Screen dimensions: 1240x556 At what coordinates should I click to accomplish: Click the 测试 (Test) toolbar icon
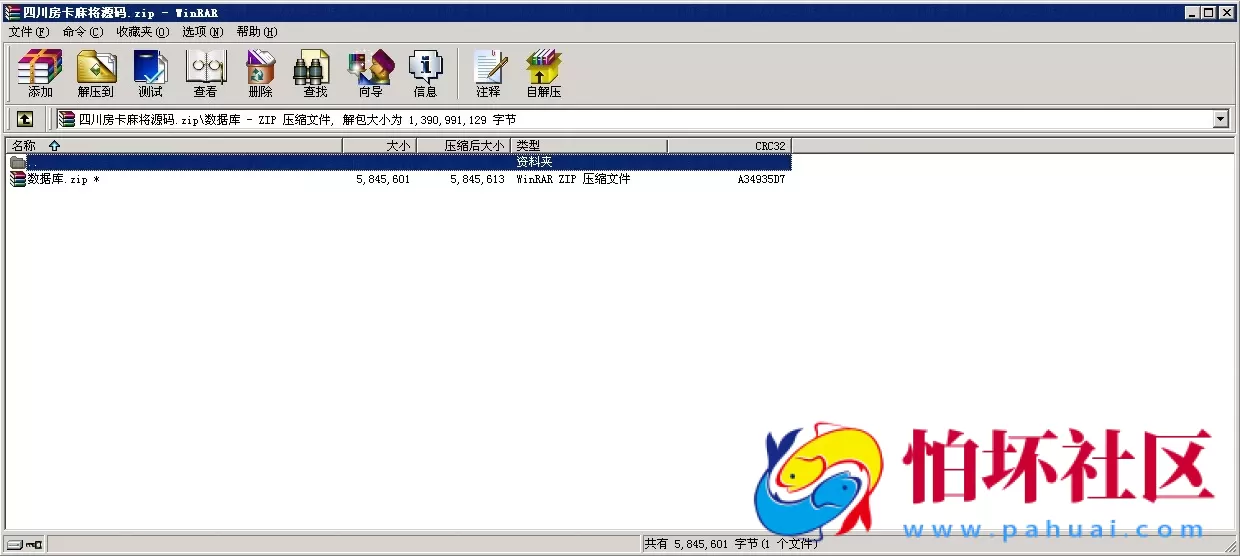(x=150, y=74)
